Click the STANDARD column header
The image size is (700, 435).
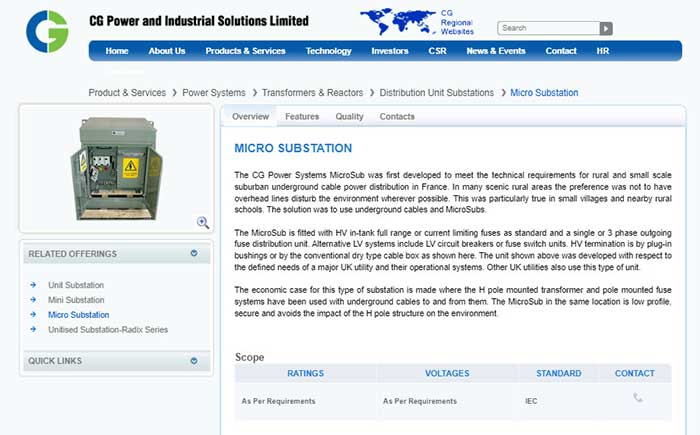[x=558, y=373]
